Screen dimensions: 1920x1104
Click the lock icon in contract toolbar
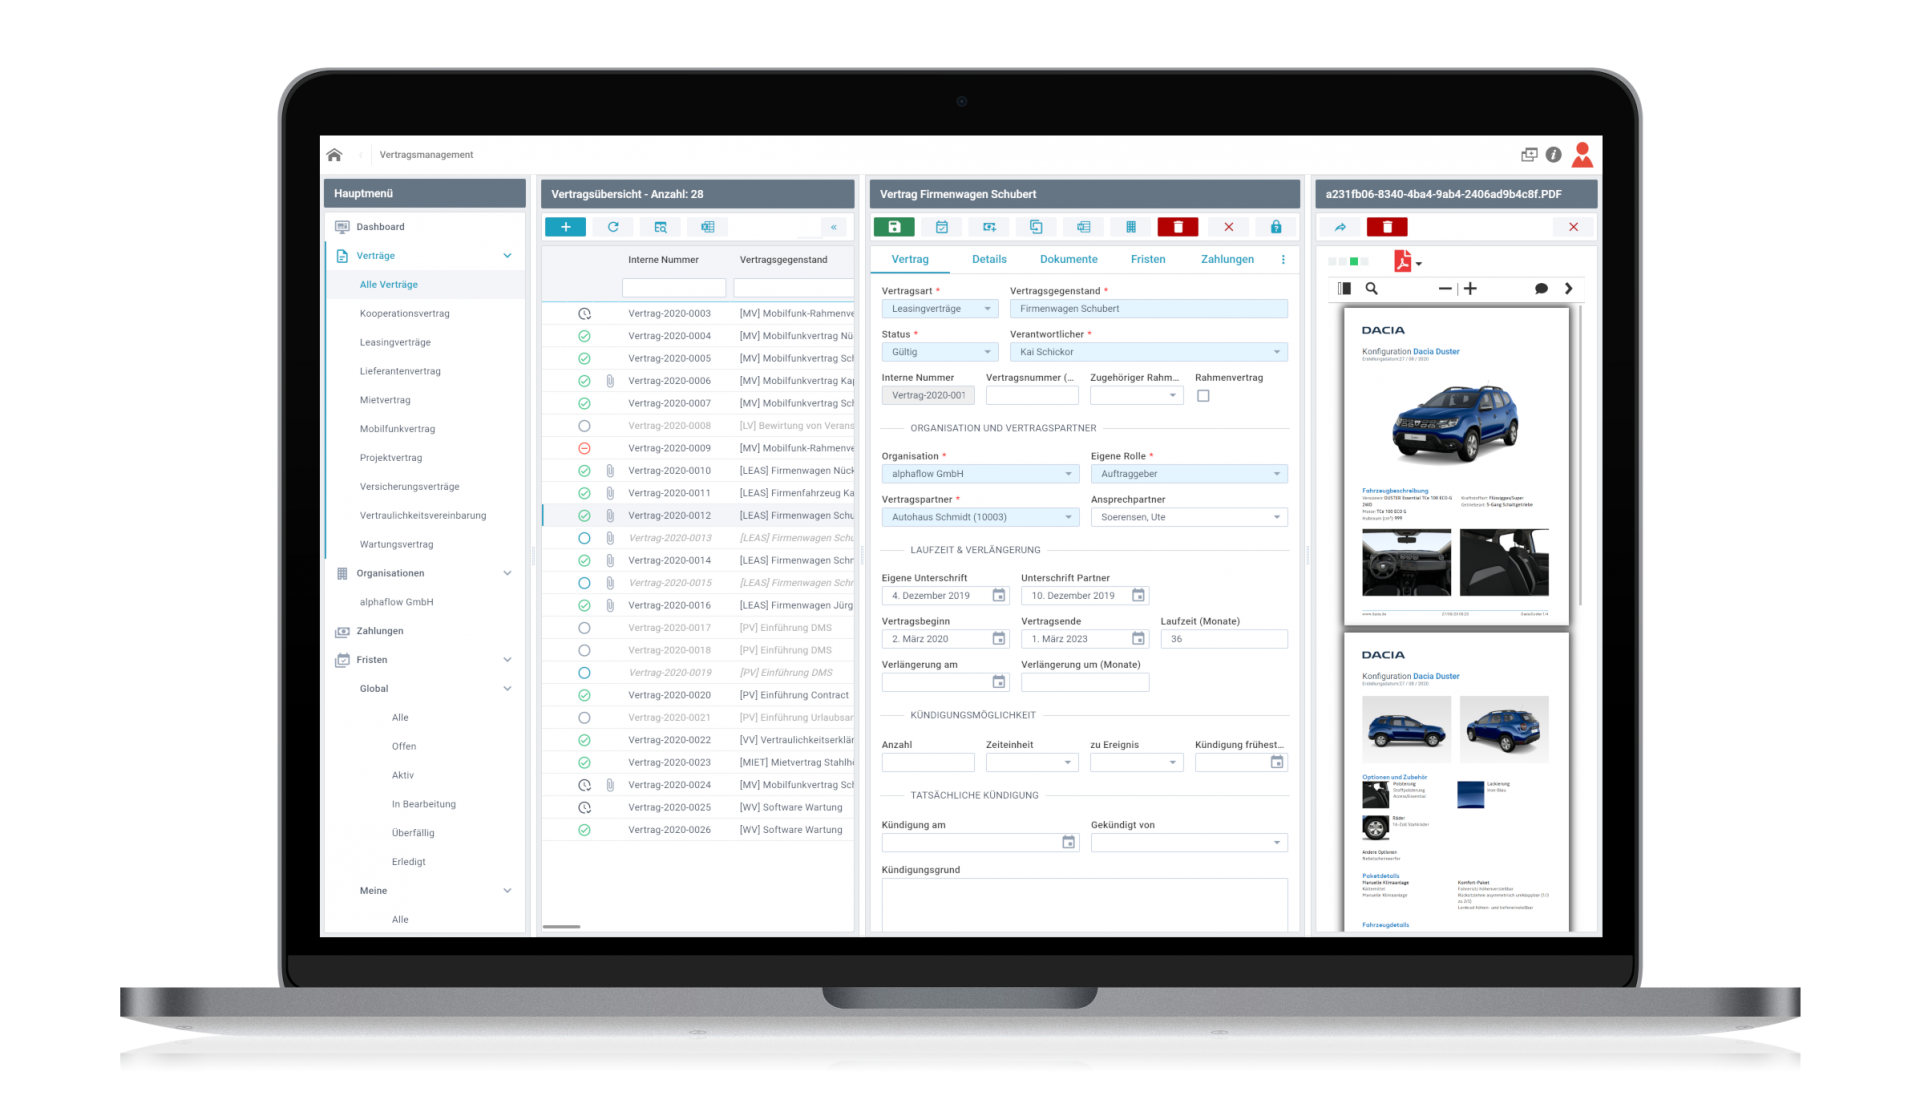(x=1275, y=227)
